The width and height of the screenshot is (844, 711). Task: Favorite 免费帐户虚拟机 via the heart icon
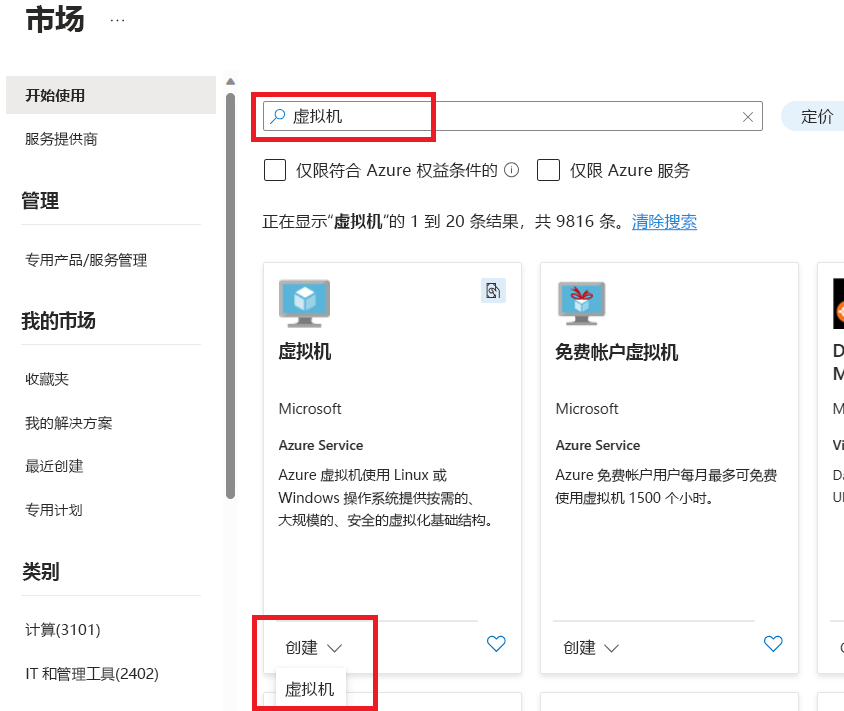click(773, 644)
